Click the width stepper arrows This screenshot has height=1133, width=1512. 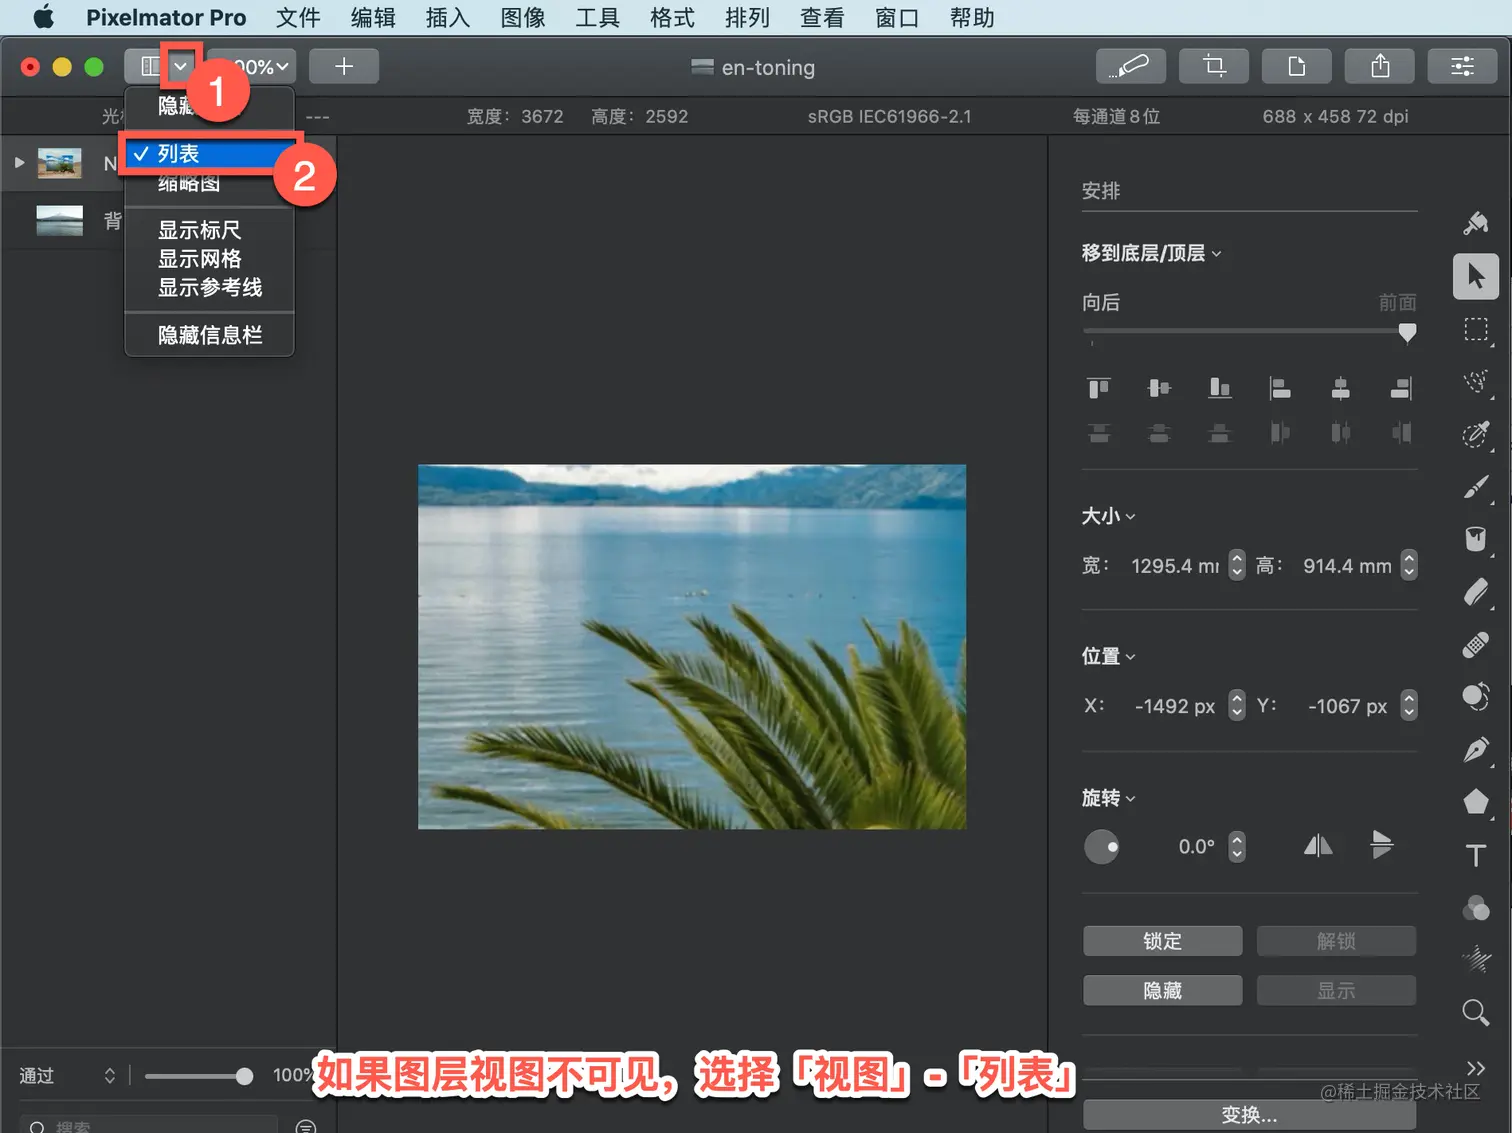click(x=1237, y=565)
